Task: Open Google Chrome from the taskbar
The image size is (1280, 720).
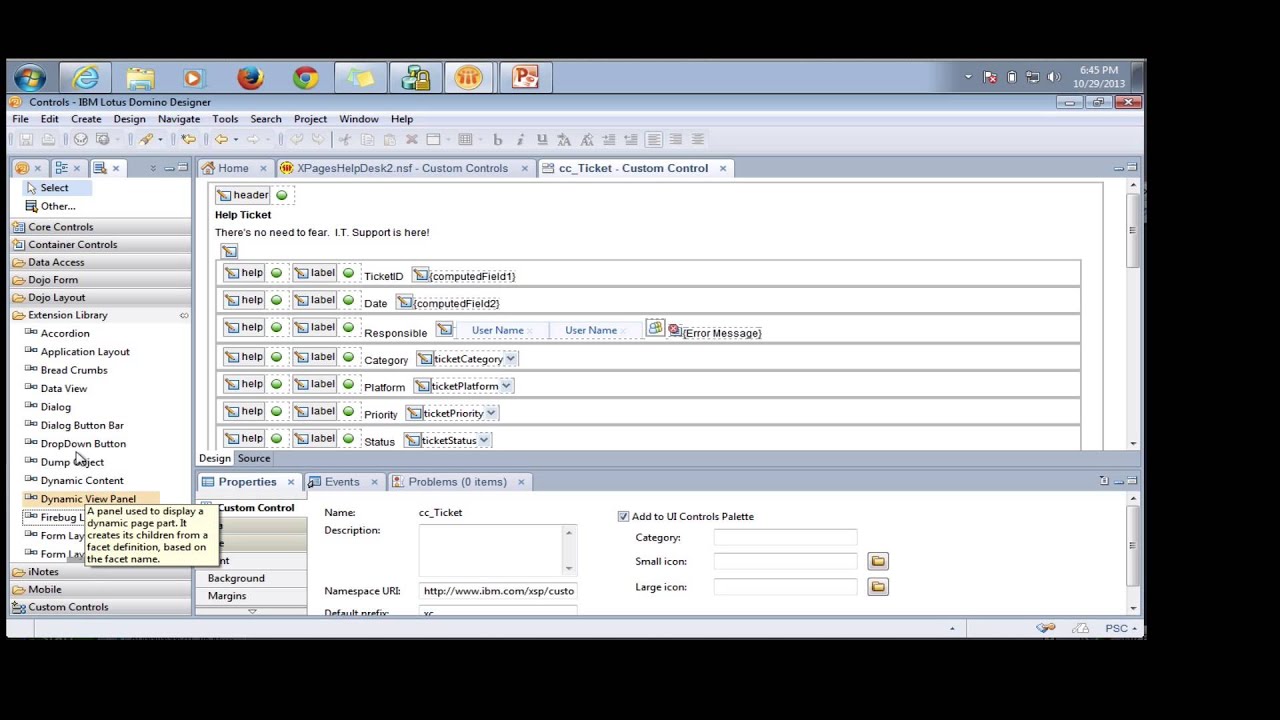Action: point(305,78)
